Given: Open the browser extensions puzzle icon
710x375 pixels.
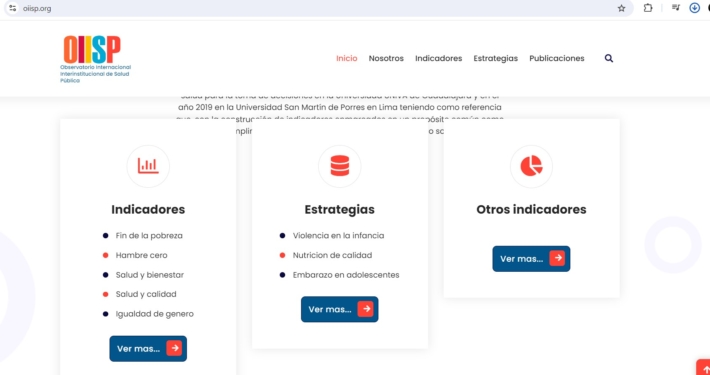Looking at the screenshot, I should (648, 8).
